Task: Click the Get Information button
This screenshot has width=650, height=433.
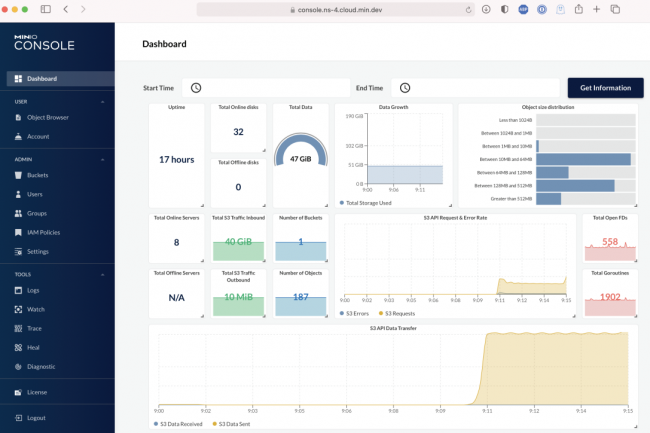Action: (605, 88)
